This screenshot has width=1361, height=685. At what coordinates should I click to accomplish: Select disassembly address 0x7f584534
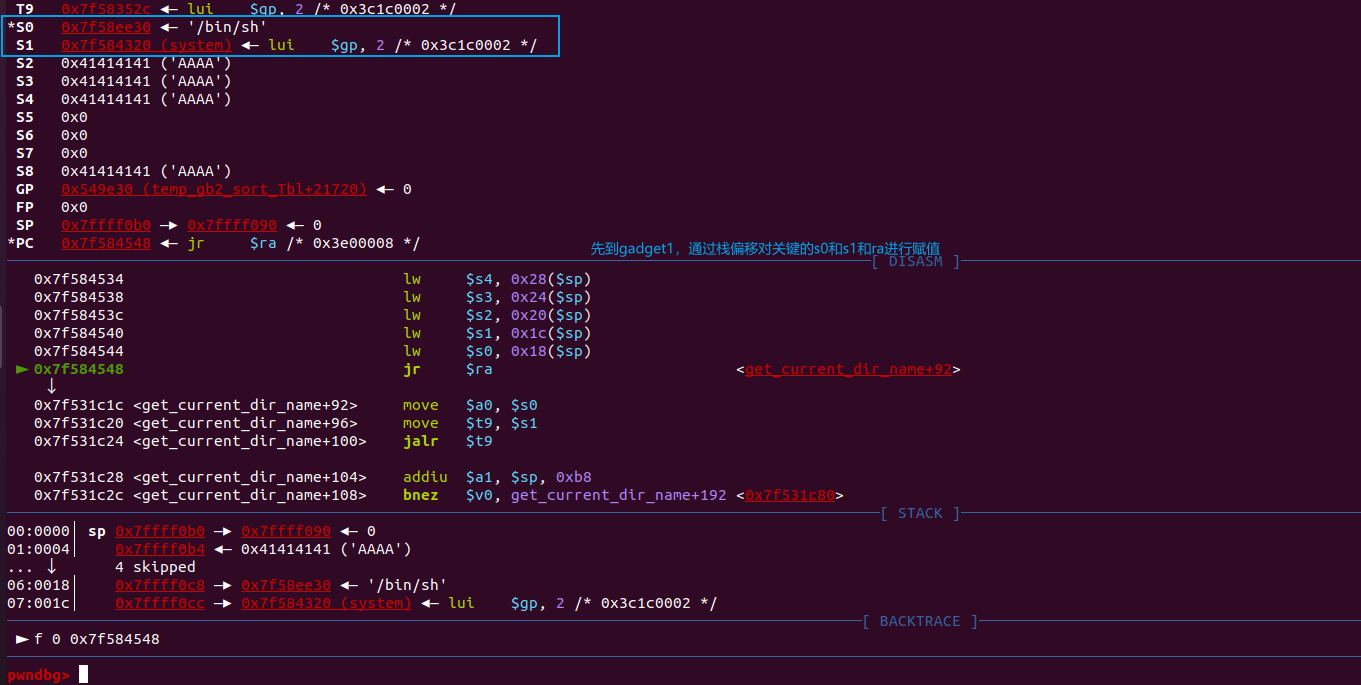coord(79,279)
